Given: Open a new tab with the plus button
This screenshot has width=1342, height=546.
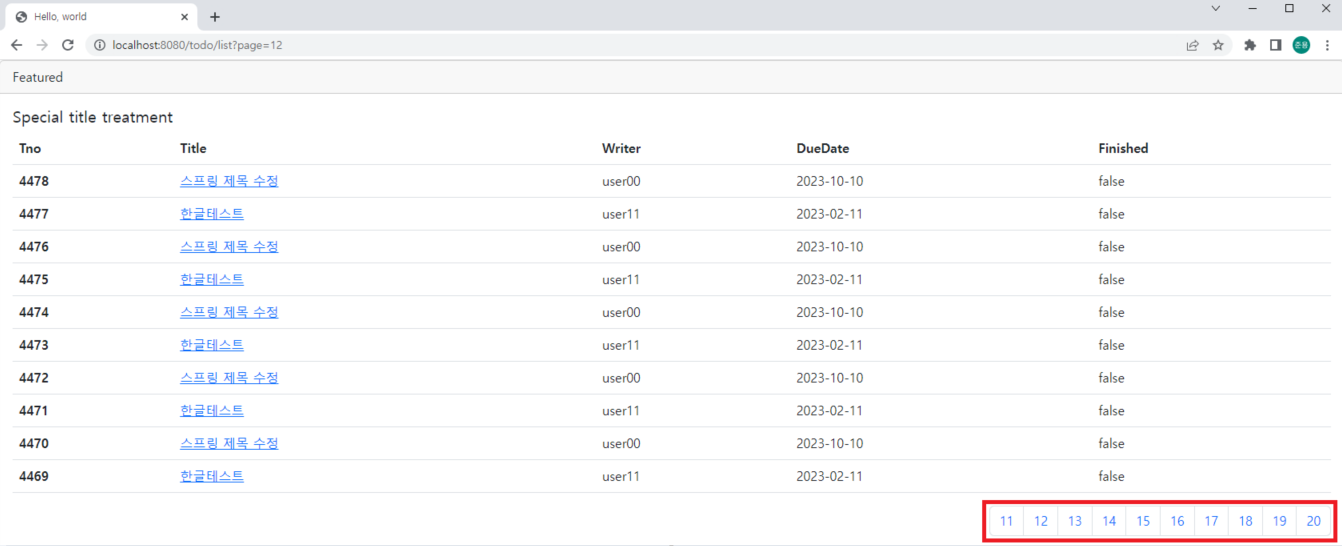Looking at the screenshot, I should [215, 17].
